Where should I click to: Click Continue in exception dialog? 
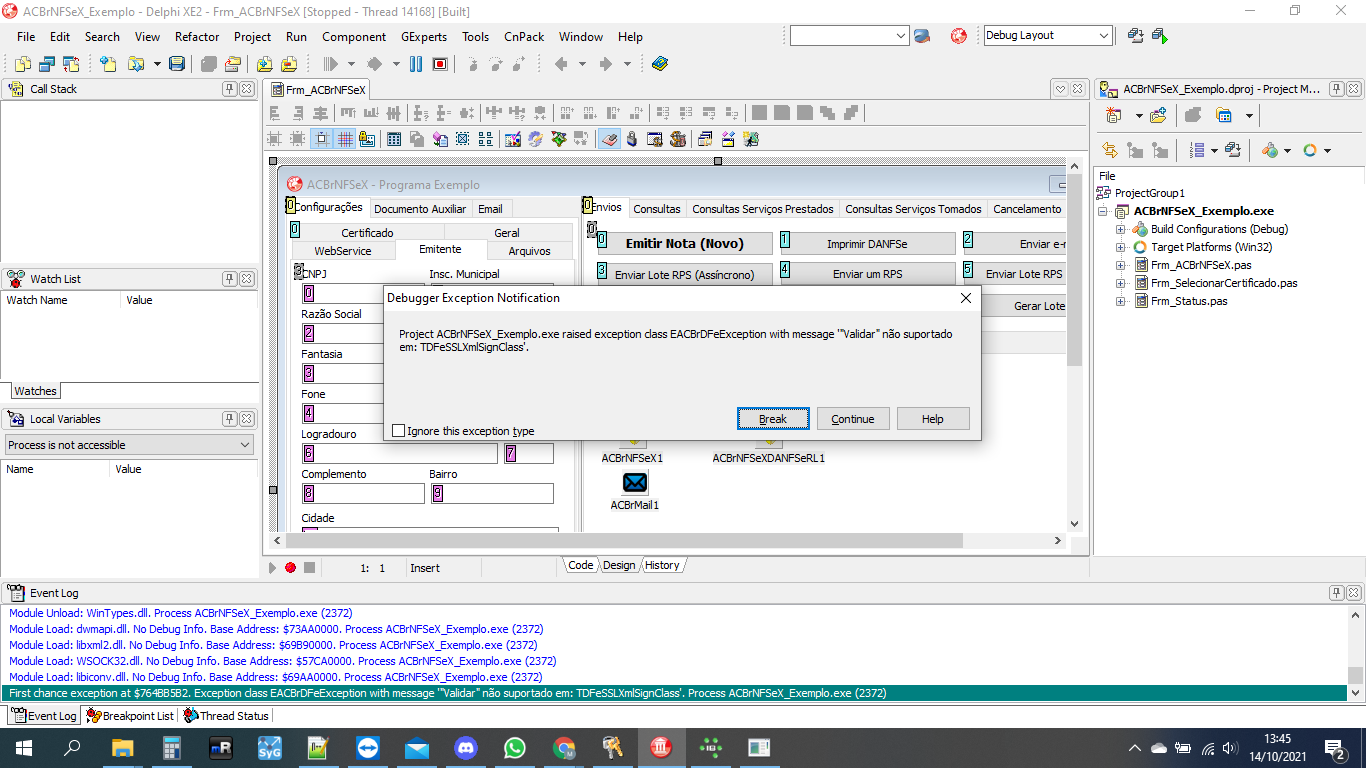tap(853, 419)
